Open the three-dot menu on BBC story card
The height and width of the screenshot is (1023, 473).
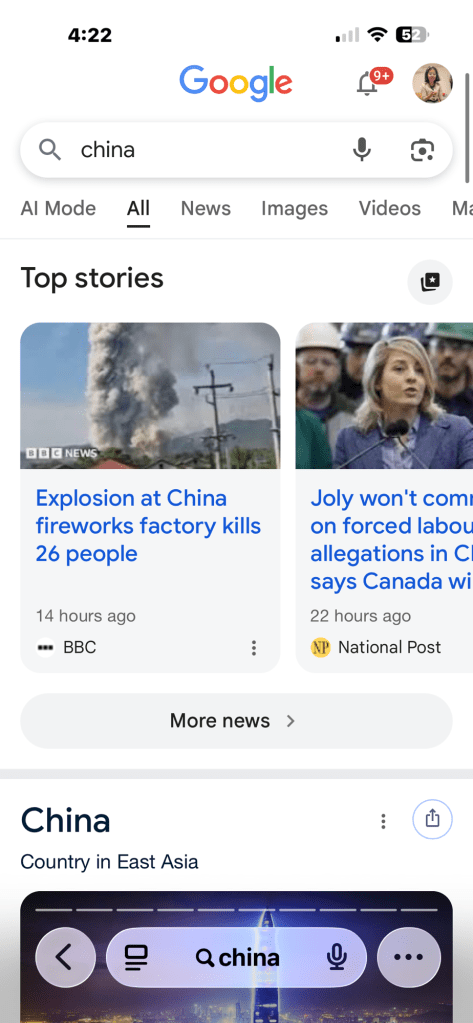point(254,648)
